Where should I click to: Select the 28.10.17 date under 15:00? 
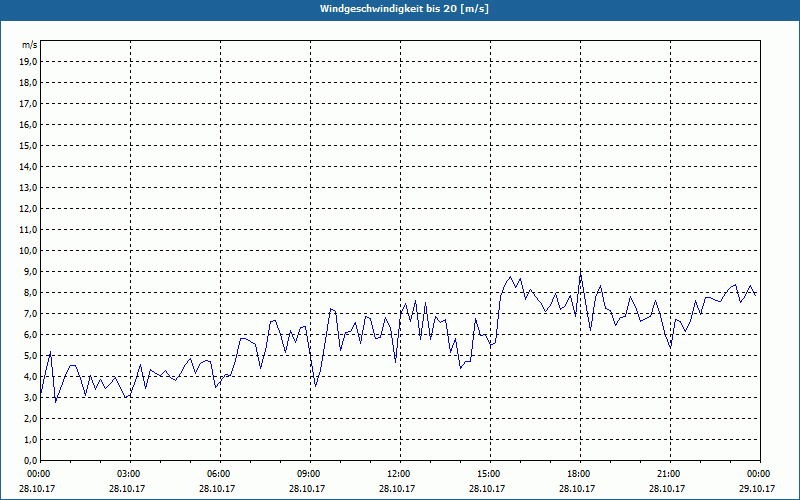pyautogui.click(x=487, y=488)
